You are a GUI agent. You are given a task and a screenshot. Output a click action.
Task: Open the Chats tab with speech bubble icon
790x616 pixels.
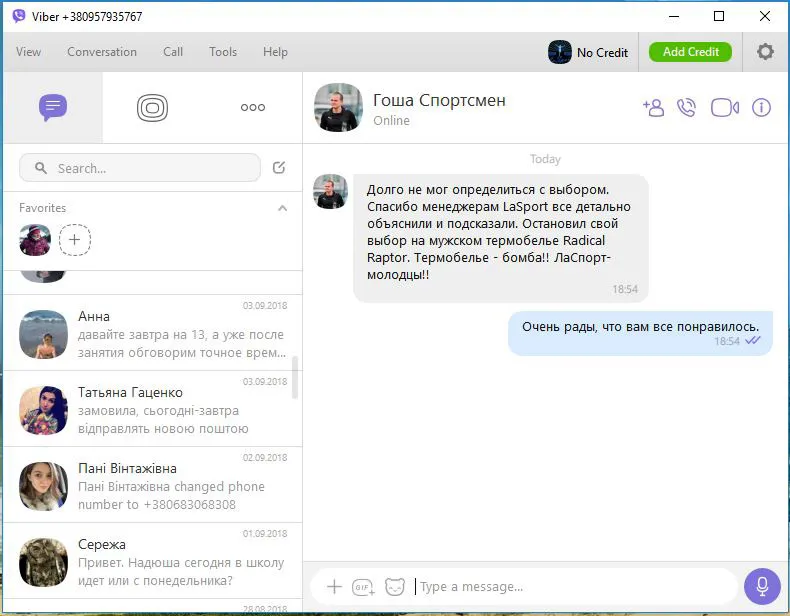[x=53, y=107]
